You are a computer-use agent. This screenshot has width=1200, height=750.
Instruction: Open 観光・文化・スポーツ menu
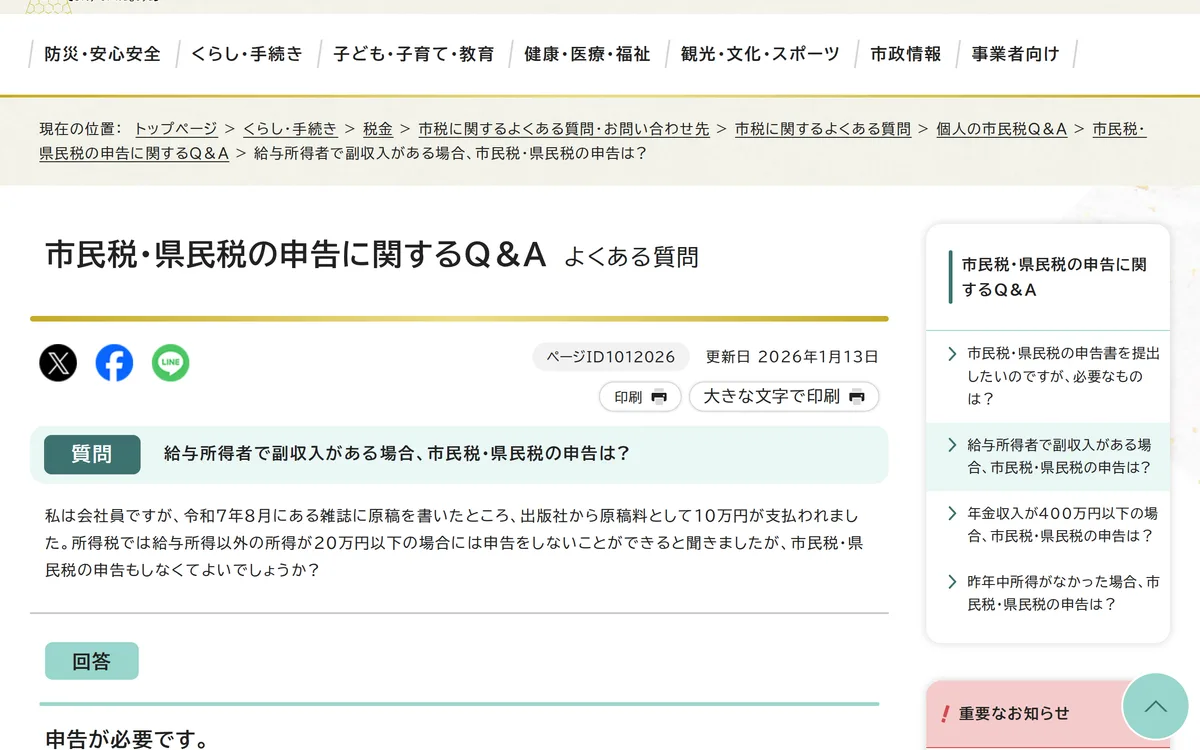(760, 54)
